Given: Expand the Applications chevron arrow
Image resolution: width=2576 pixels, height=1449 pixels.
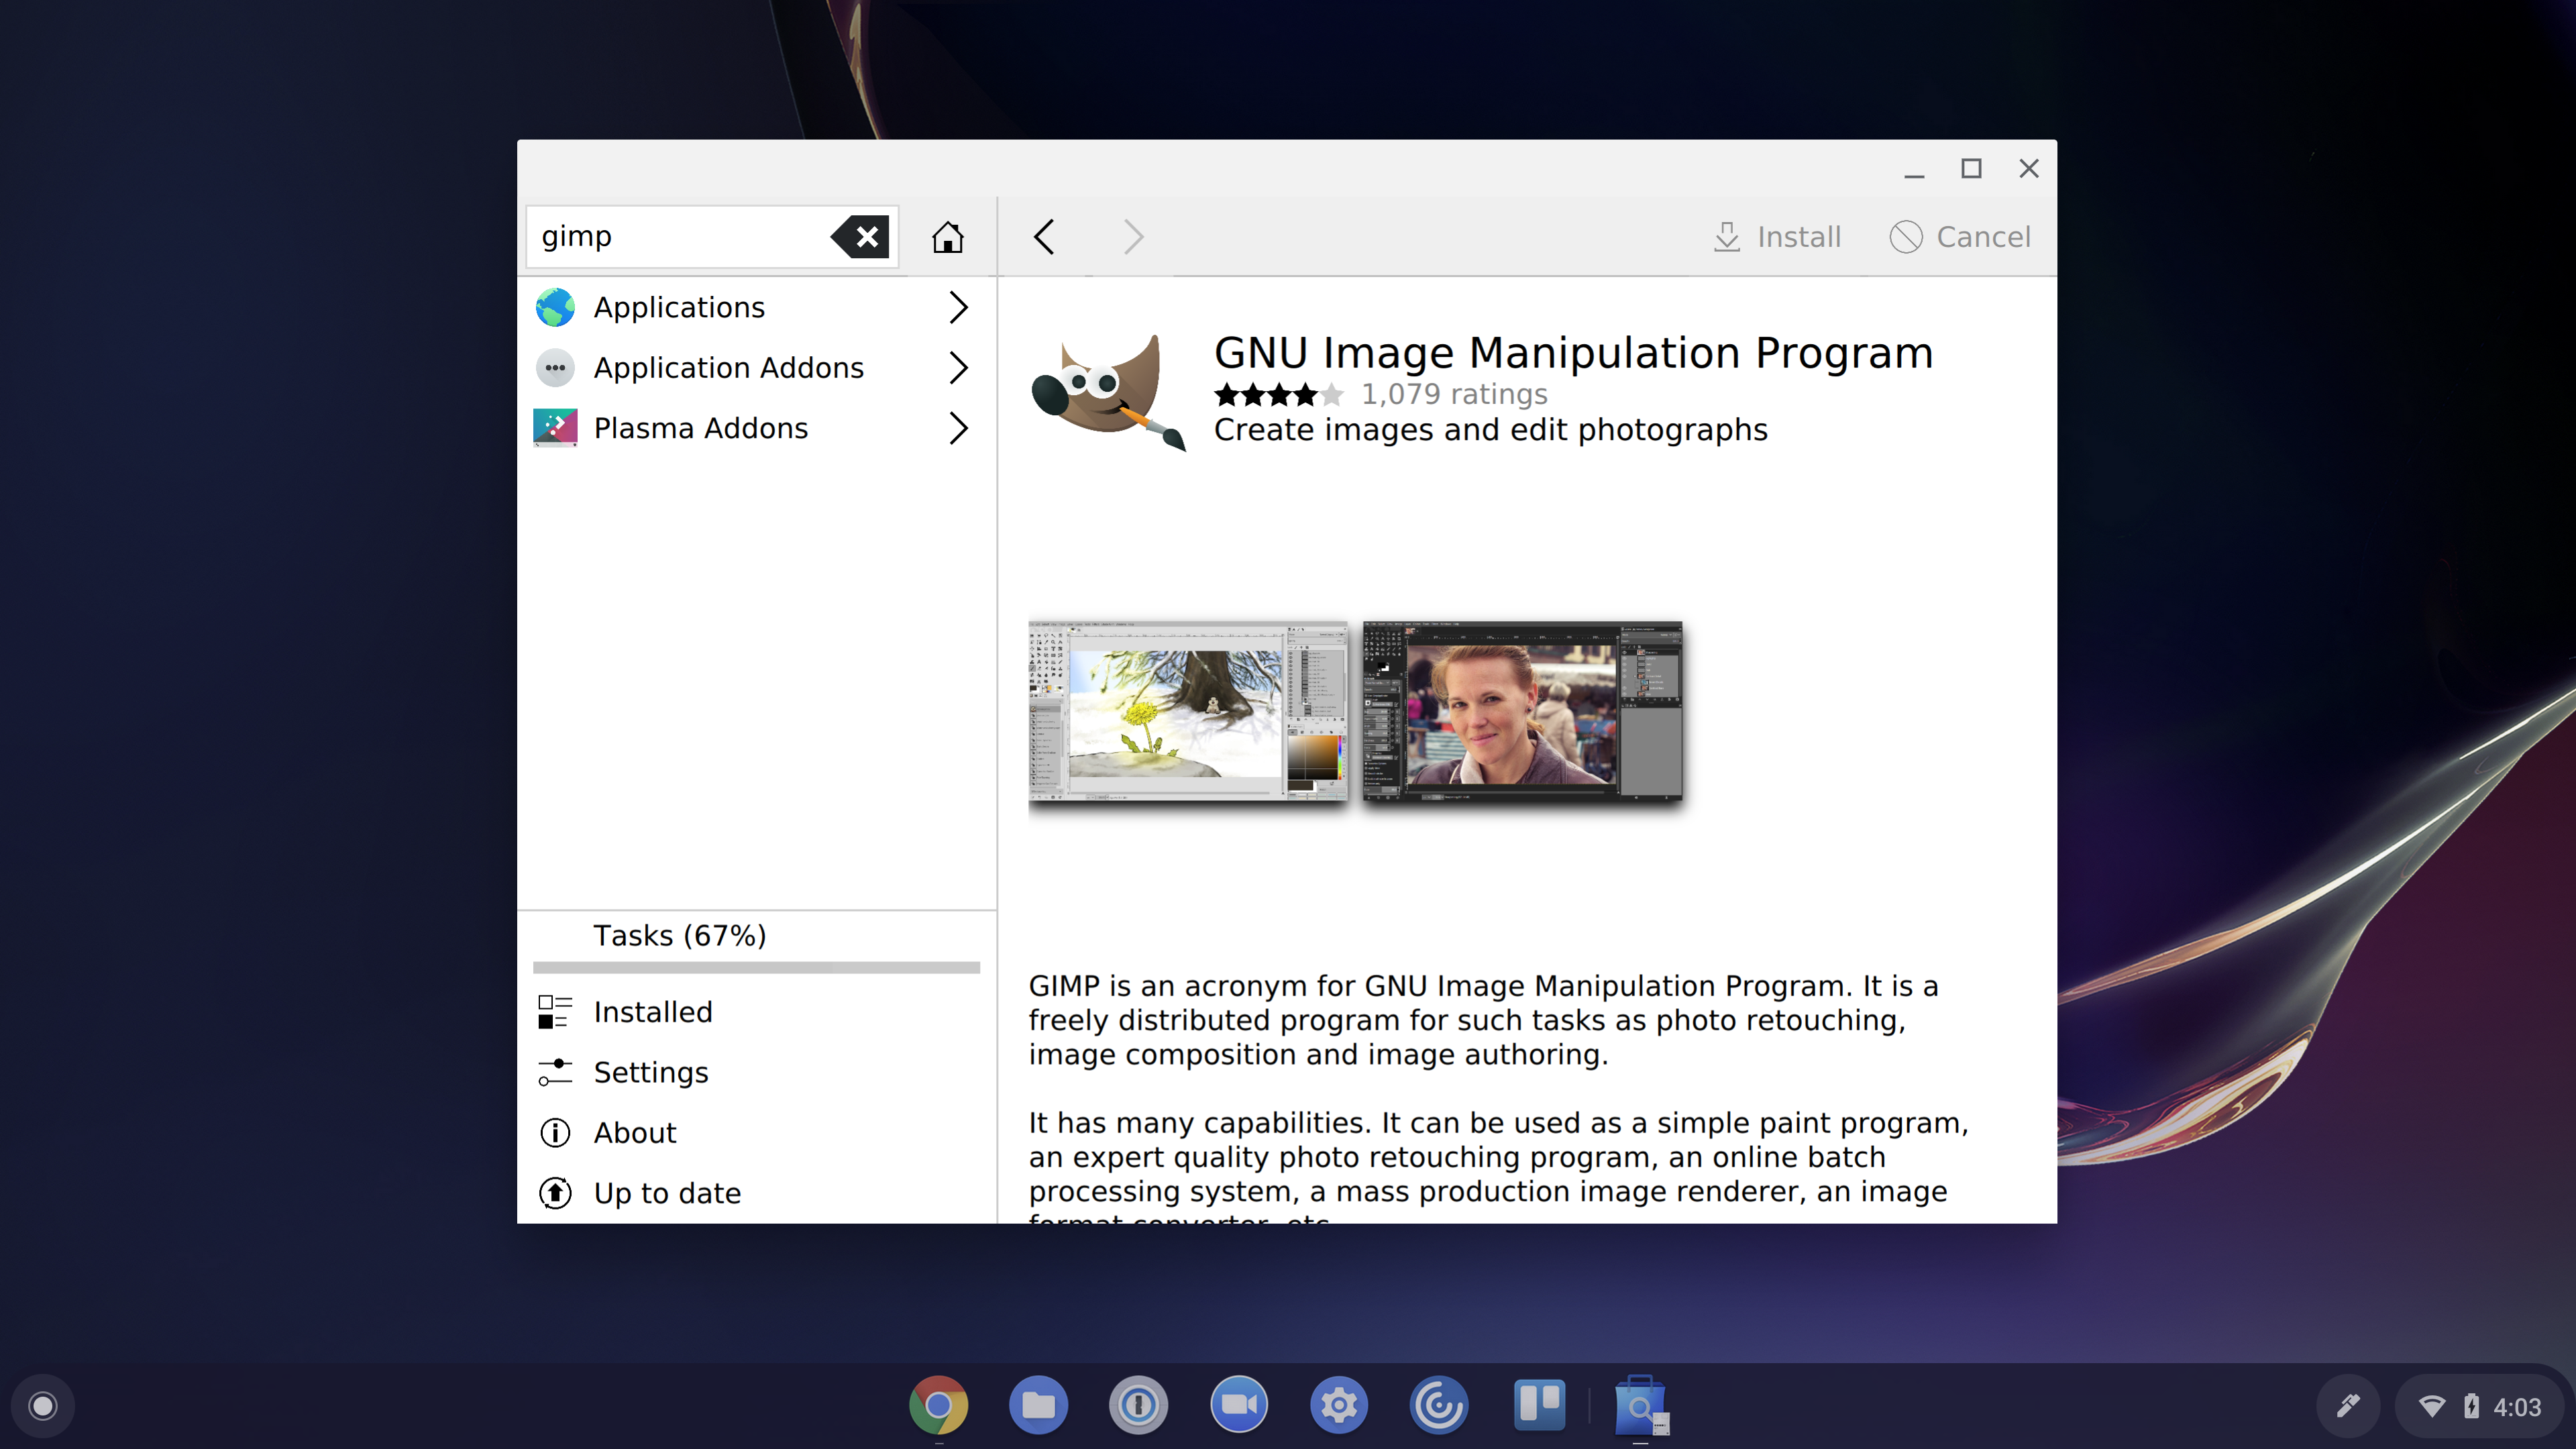Looking at the screenshot, I should point(958,307).
